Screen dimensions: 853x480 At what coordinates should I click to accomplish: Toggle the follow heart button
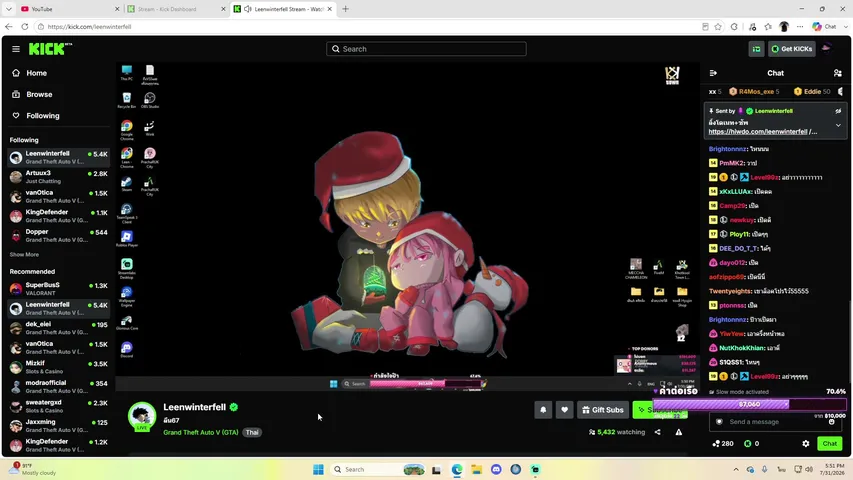coord(564,410)
